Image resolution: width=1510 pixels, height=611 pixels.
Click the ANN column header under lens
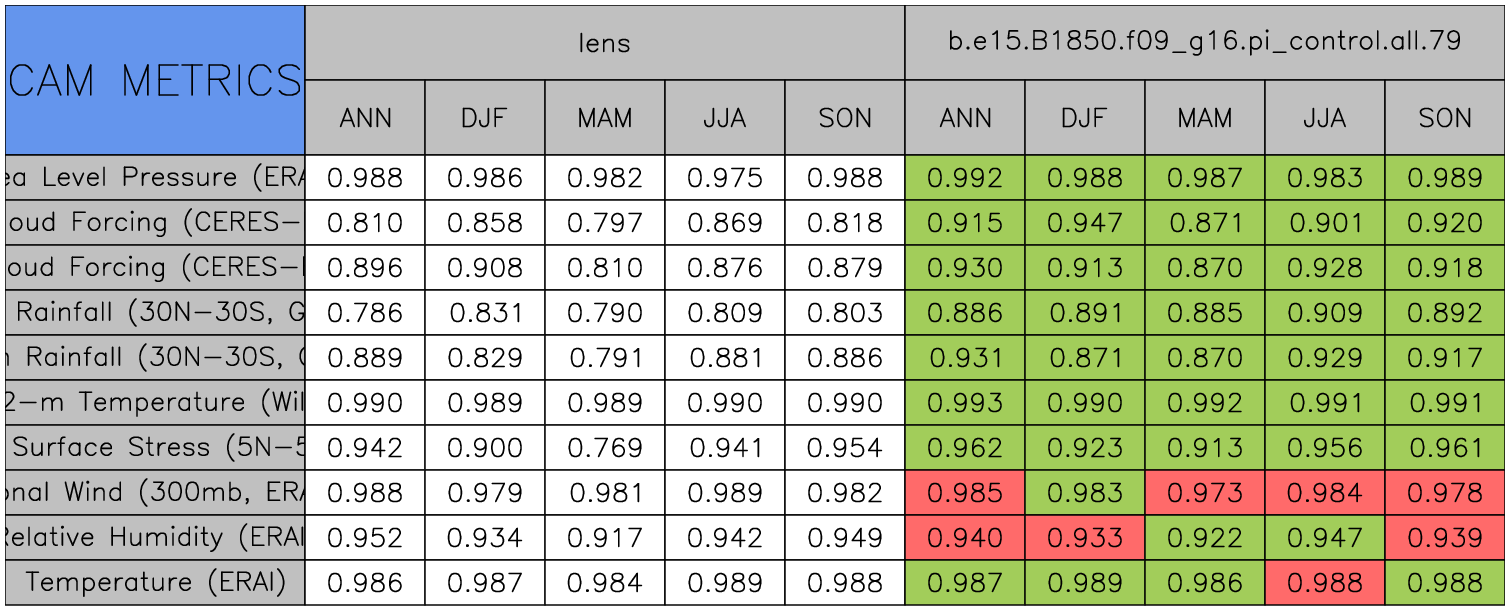tap(365, 118)
